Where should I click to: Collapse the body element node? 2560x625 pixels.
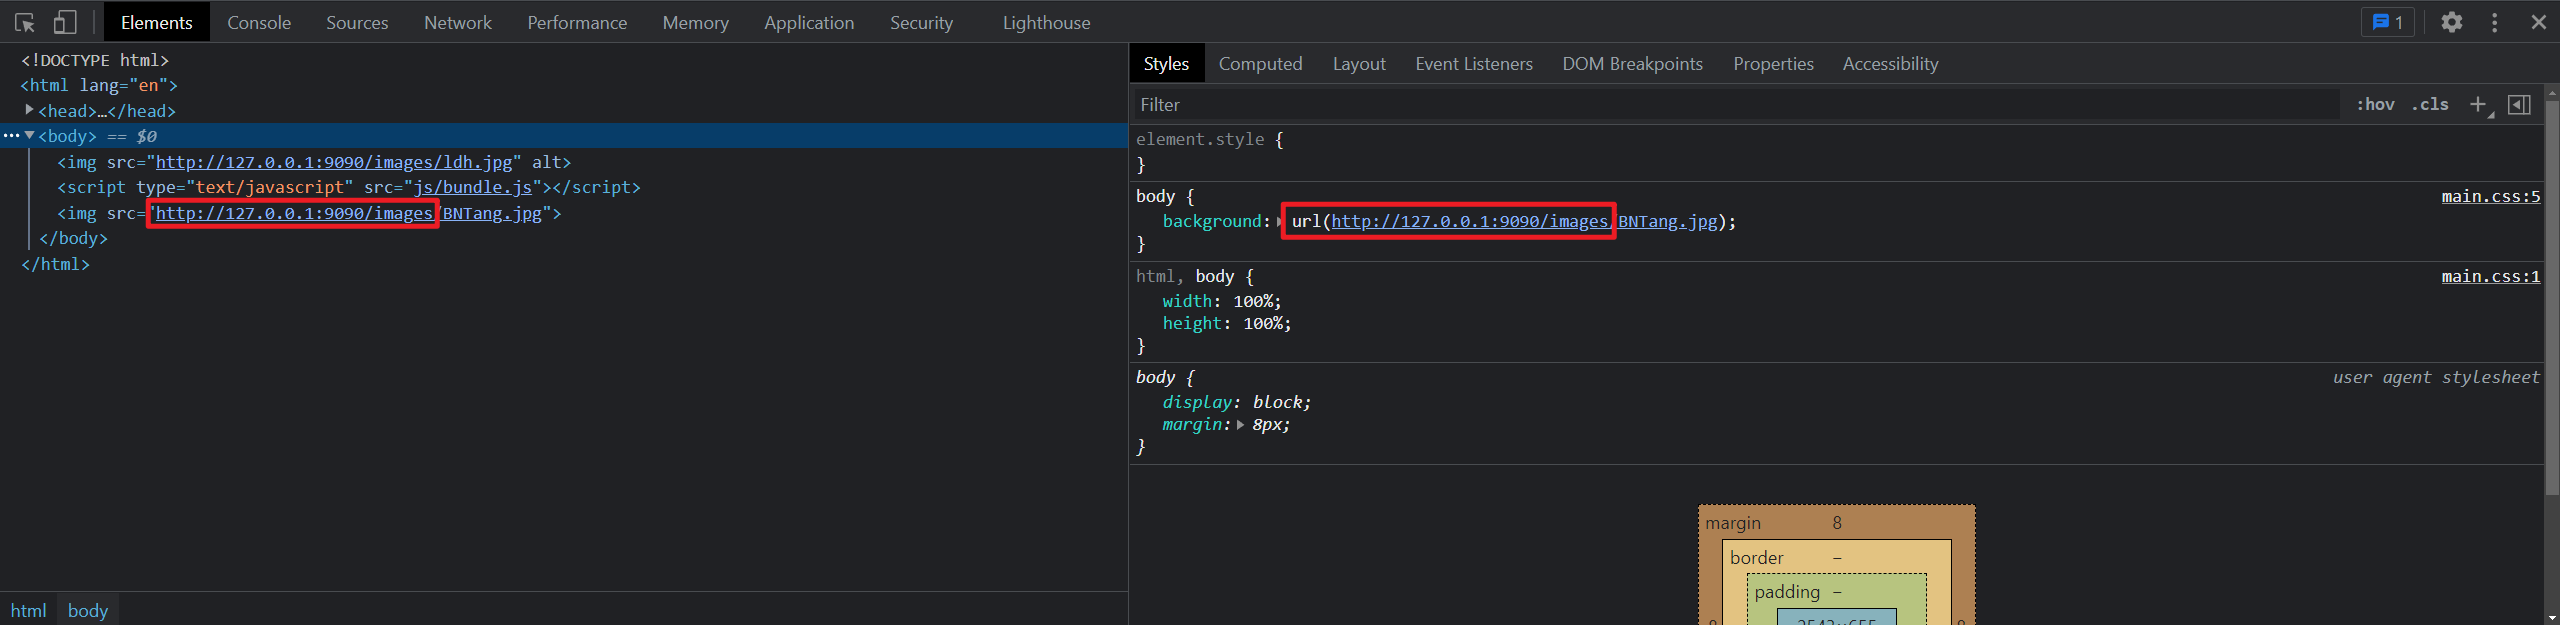[29, 136]
